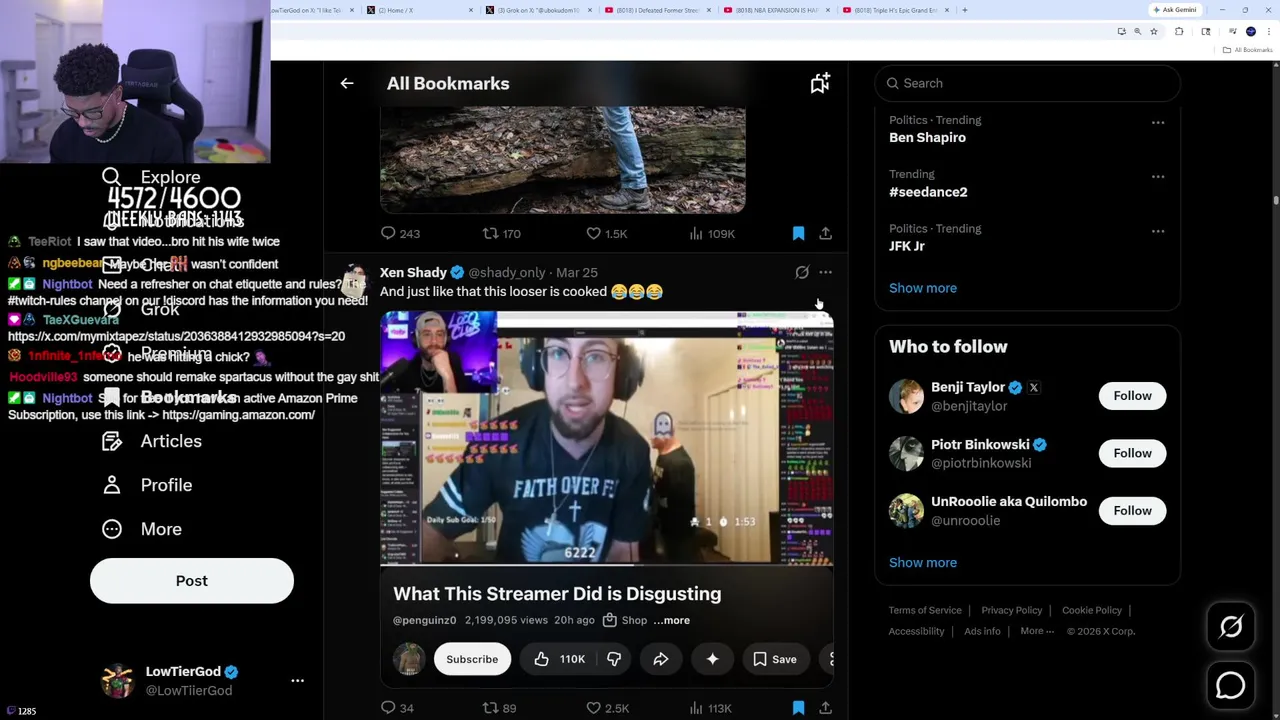Repost the post with 170 reposts
The height and width of the screenshot is (720, 1280).
[501, 234]
